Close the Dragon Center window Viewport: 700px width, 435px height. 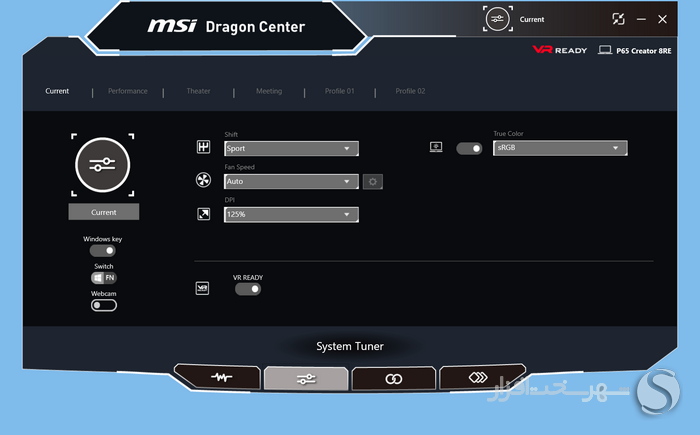662,19
